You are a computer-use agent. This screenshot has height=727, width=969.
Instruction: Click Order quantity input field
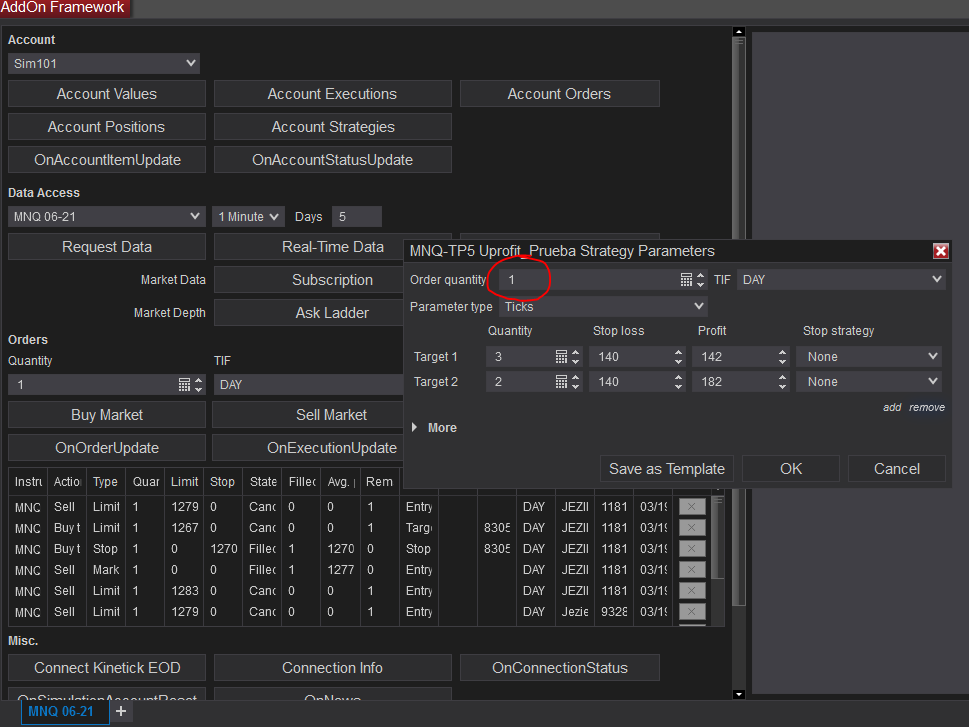[x=590, y=280]
